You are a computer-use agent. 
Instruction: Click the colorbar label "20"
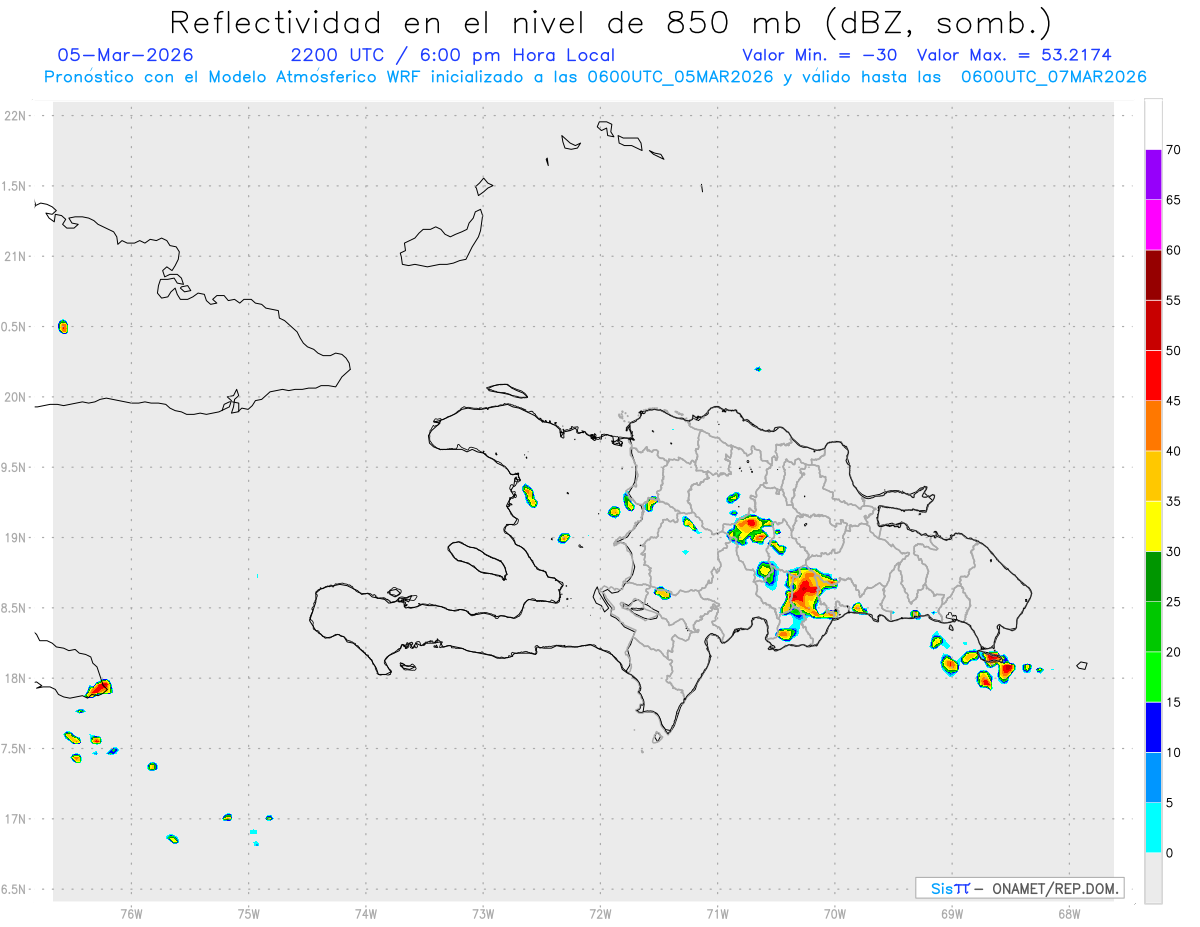[1173, 652]
